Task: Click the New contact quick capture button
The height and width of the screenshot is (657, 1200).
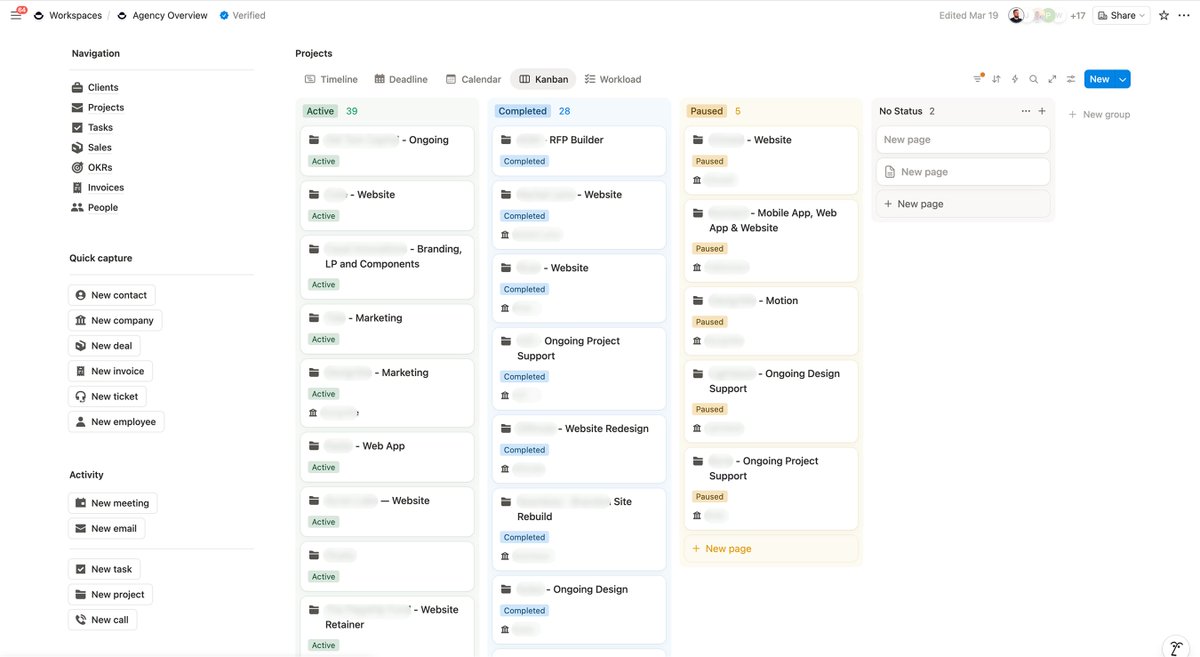Action: click(x=111, y=295)
